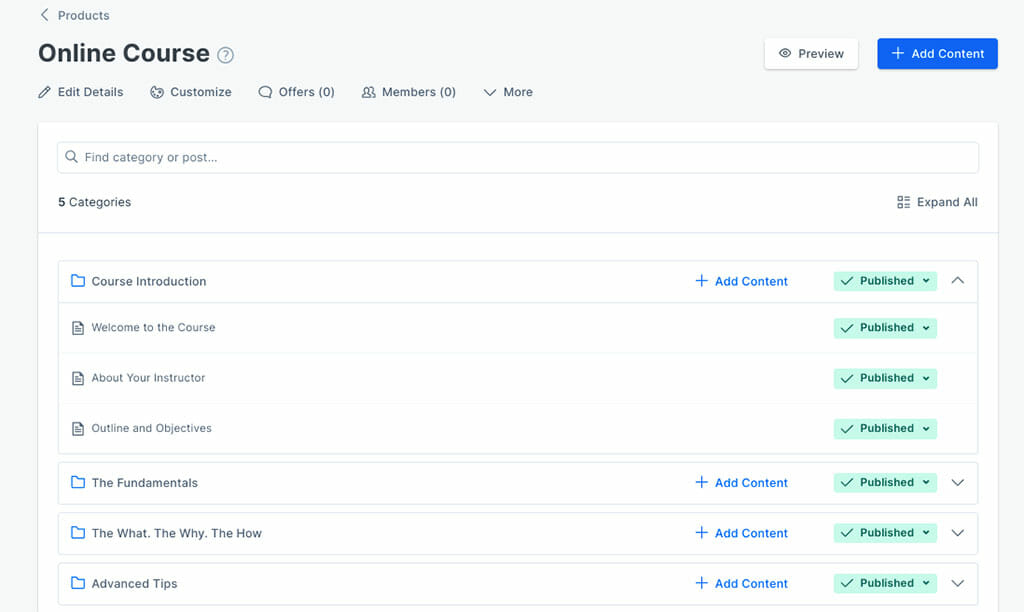1024x612 pixels.
Task: Open Published dropdown for The Fundamentals
Action: pyautogui.click(x=885, y=482)
